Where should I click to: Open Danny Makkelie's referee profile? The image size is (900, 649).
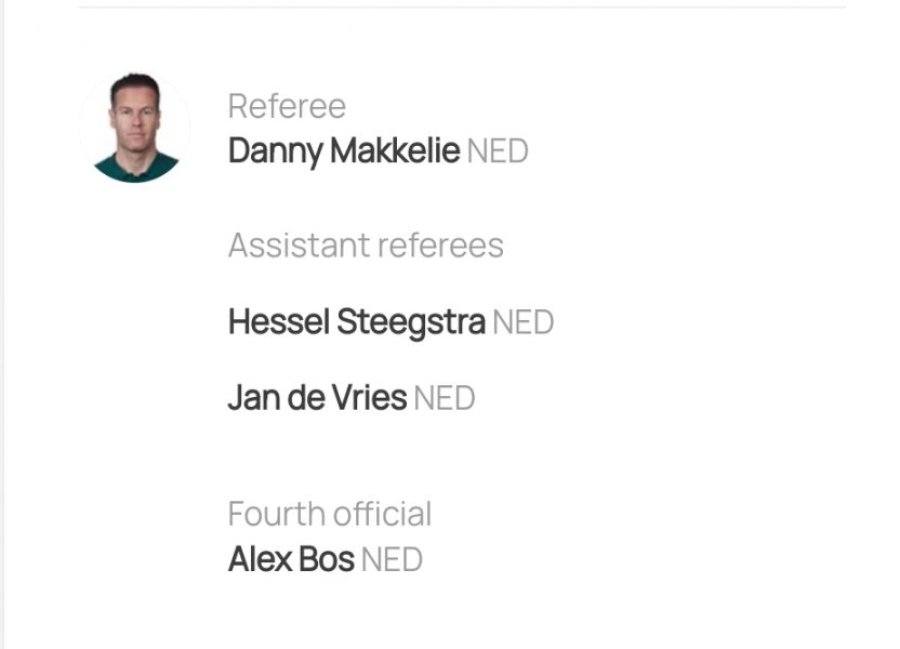[x=344, y=151]
